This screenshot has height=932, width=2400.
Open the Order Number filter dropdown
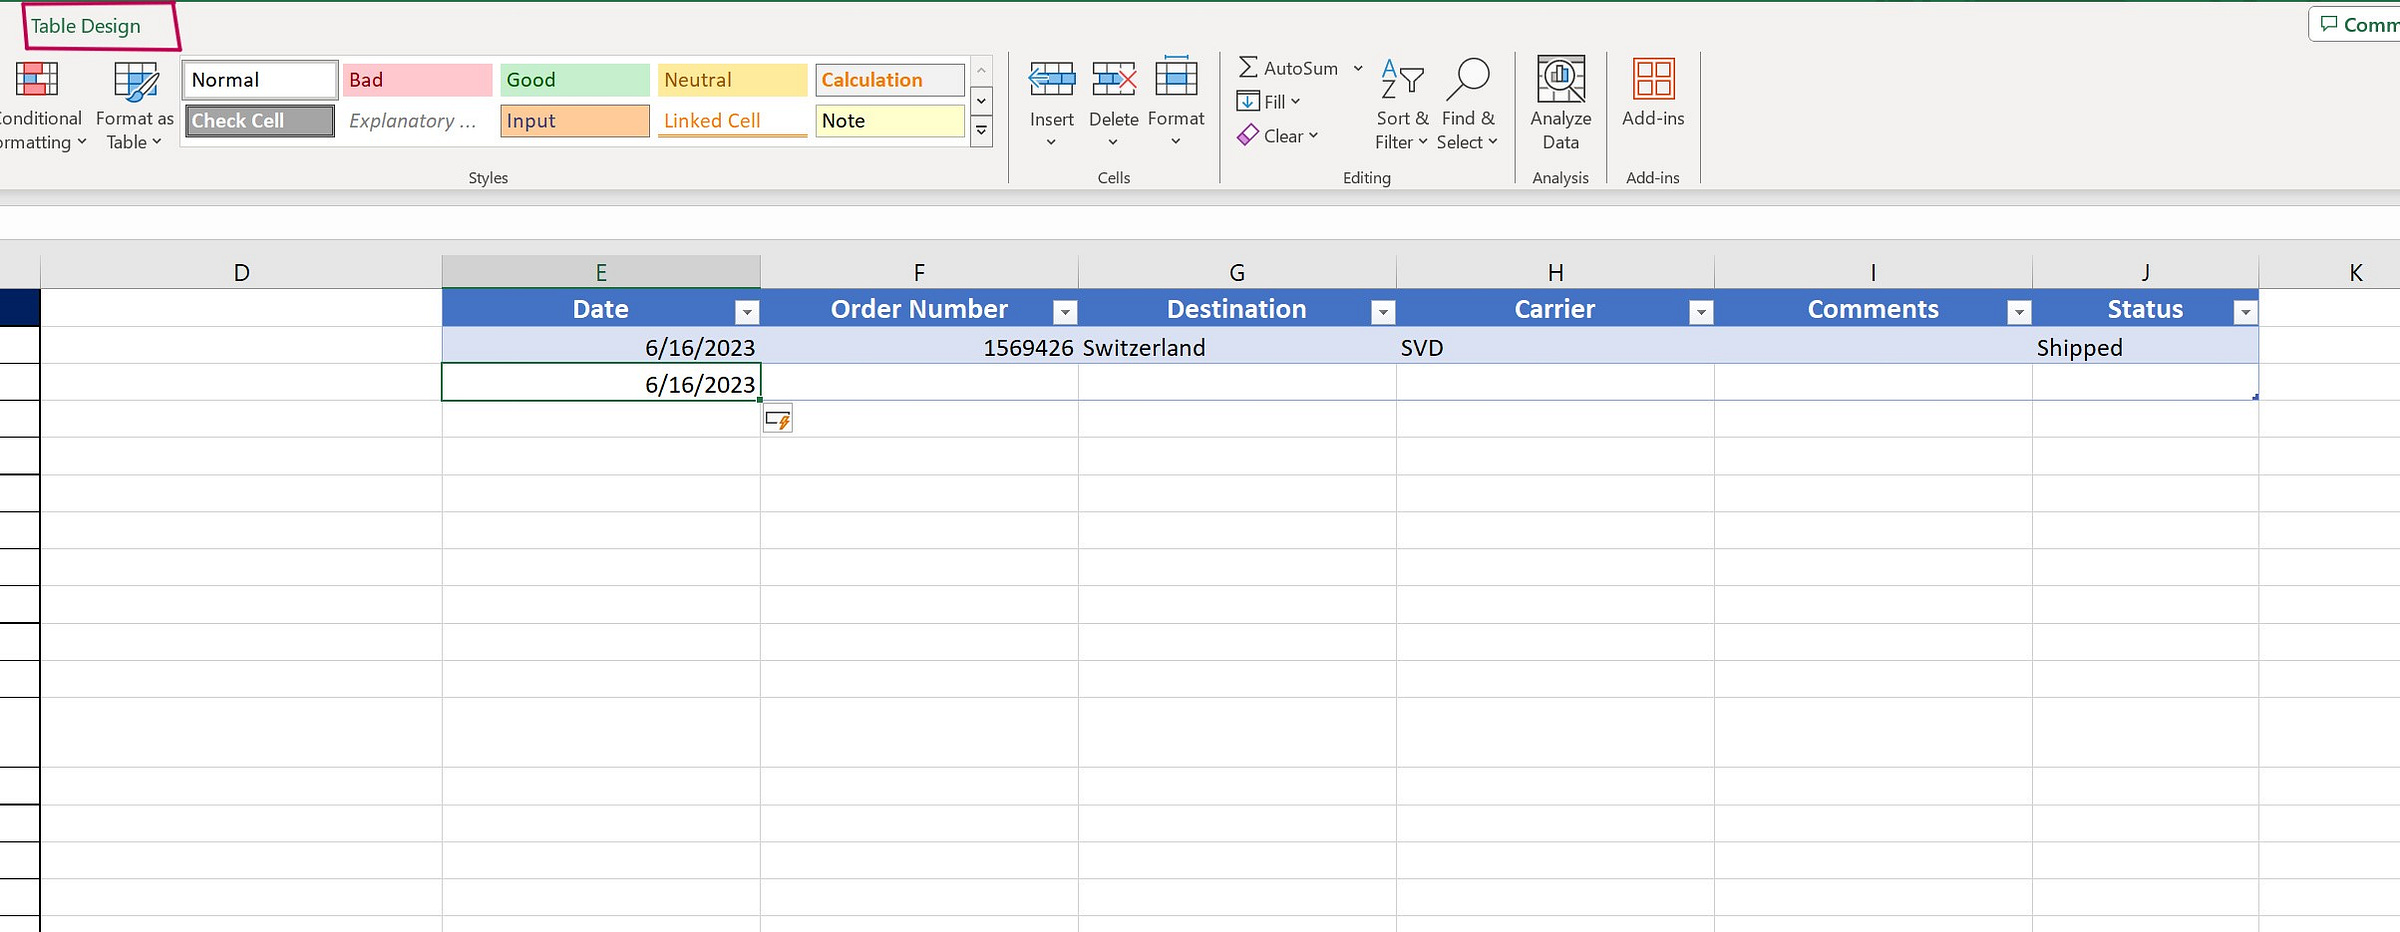pos(1065,312)
